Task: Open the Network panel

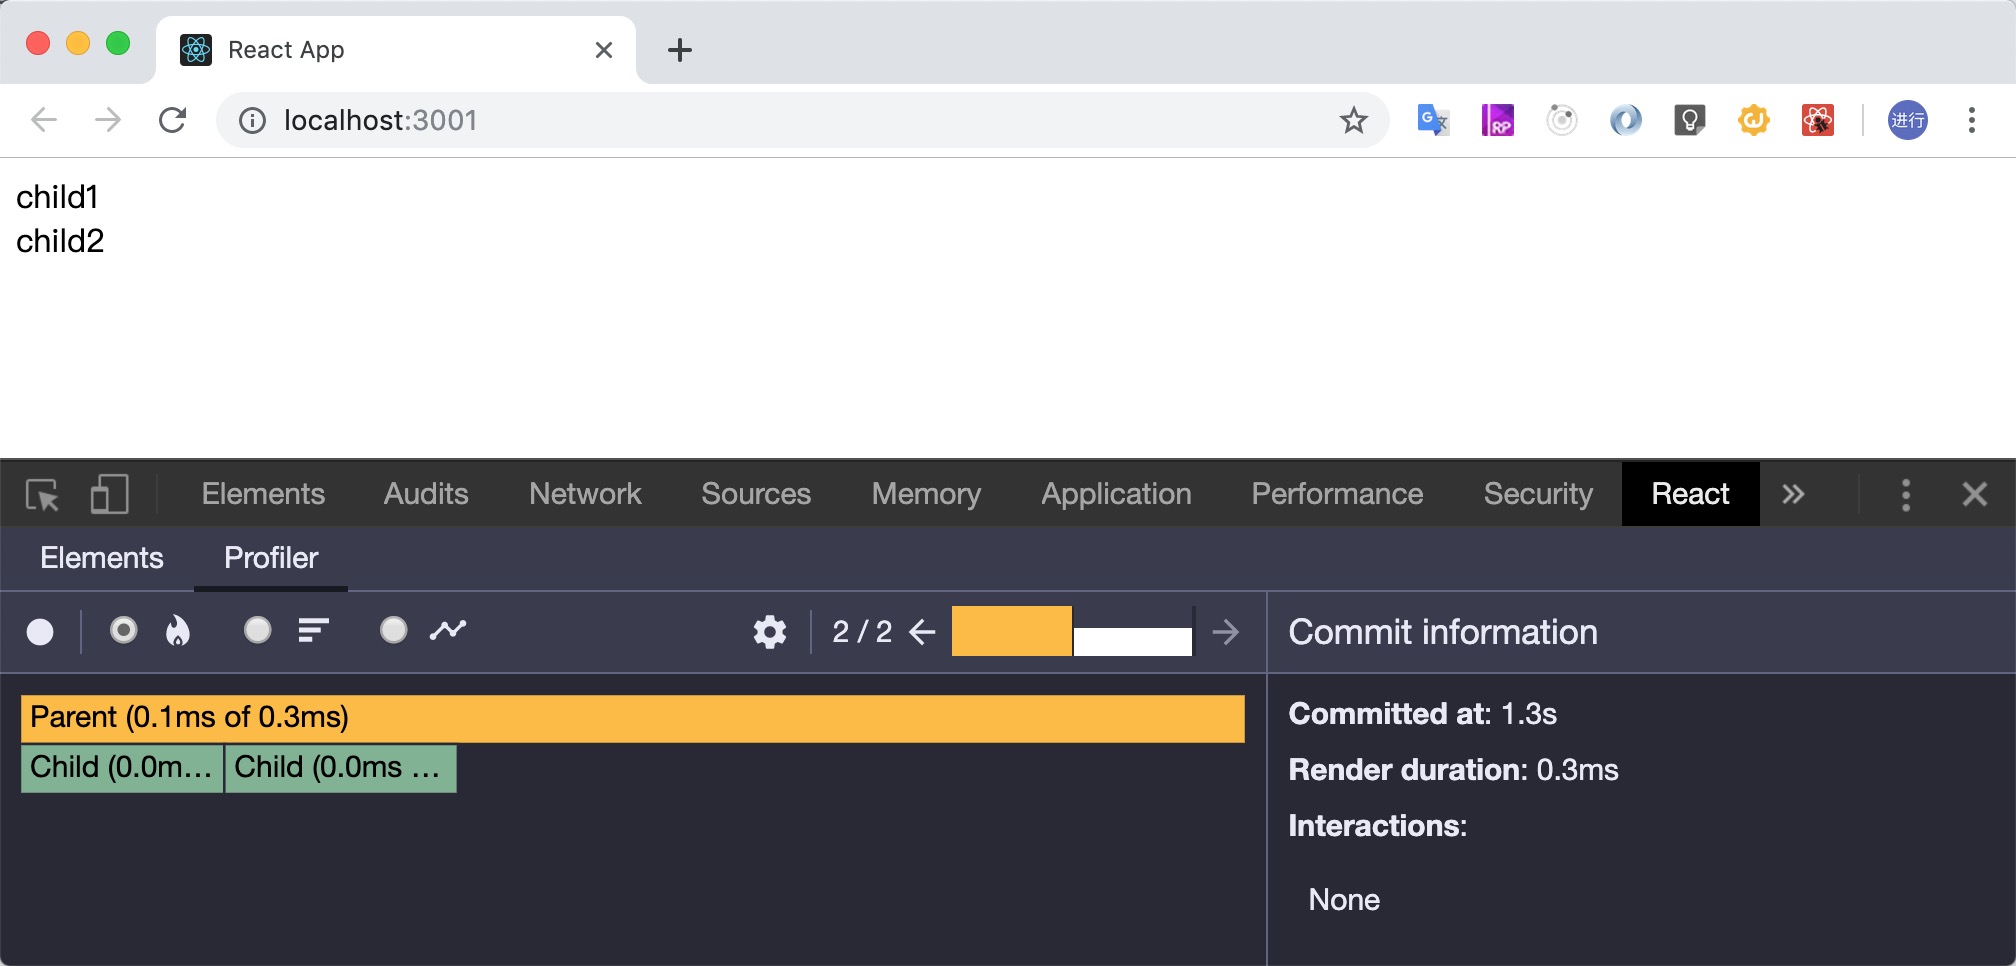Action: point(585,494)
